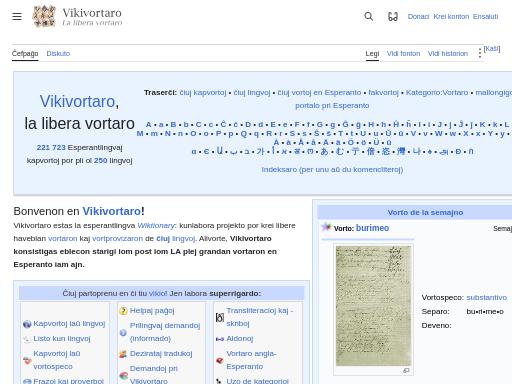Open the ĉiuj kapvortoj link
This screenshot has width=512, height=384.
pos(203,93)
